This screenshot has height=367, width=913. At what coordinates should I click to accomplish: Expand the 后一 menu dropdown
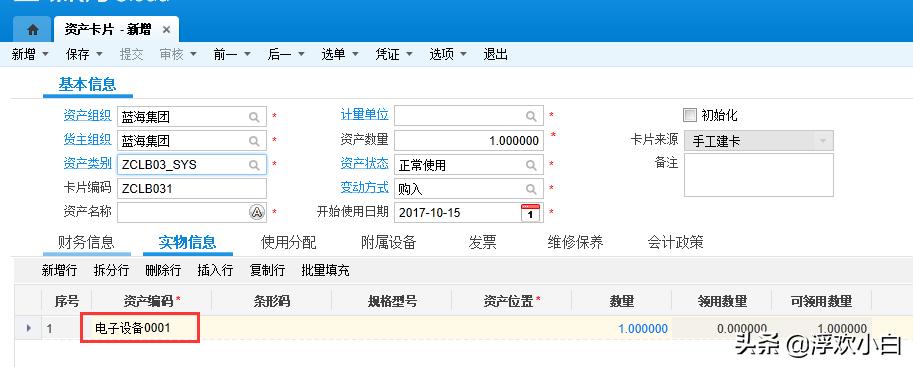coord(301,54)
